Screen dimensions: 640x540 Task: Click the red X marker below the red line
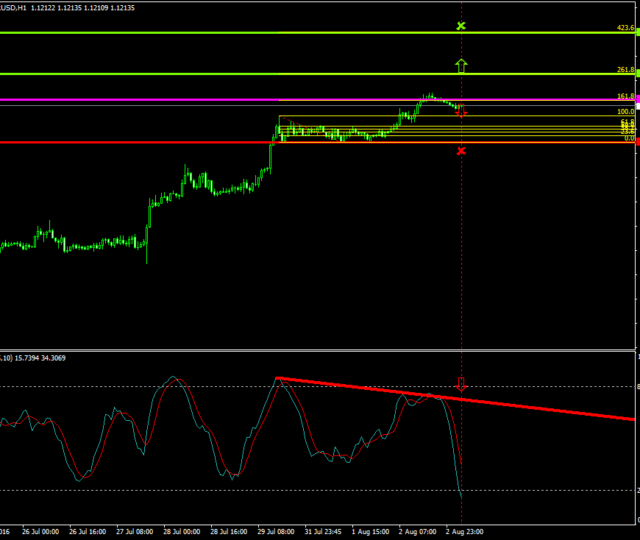pyautogui.click(x=461, y=151)
